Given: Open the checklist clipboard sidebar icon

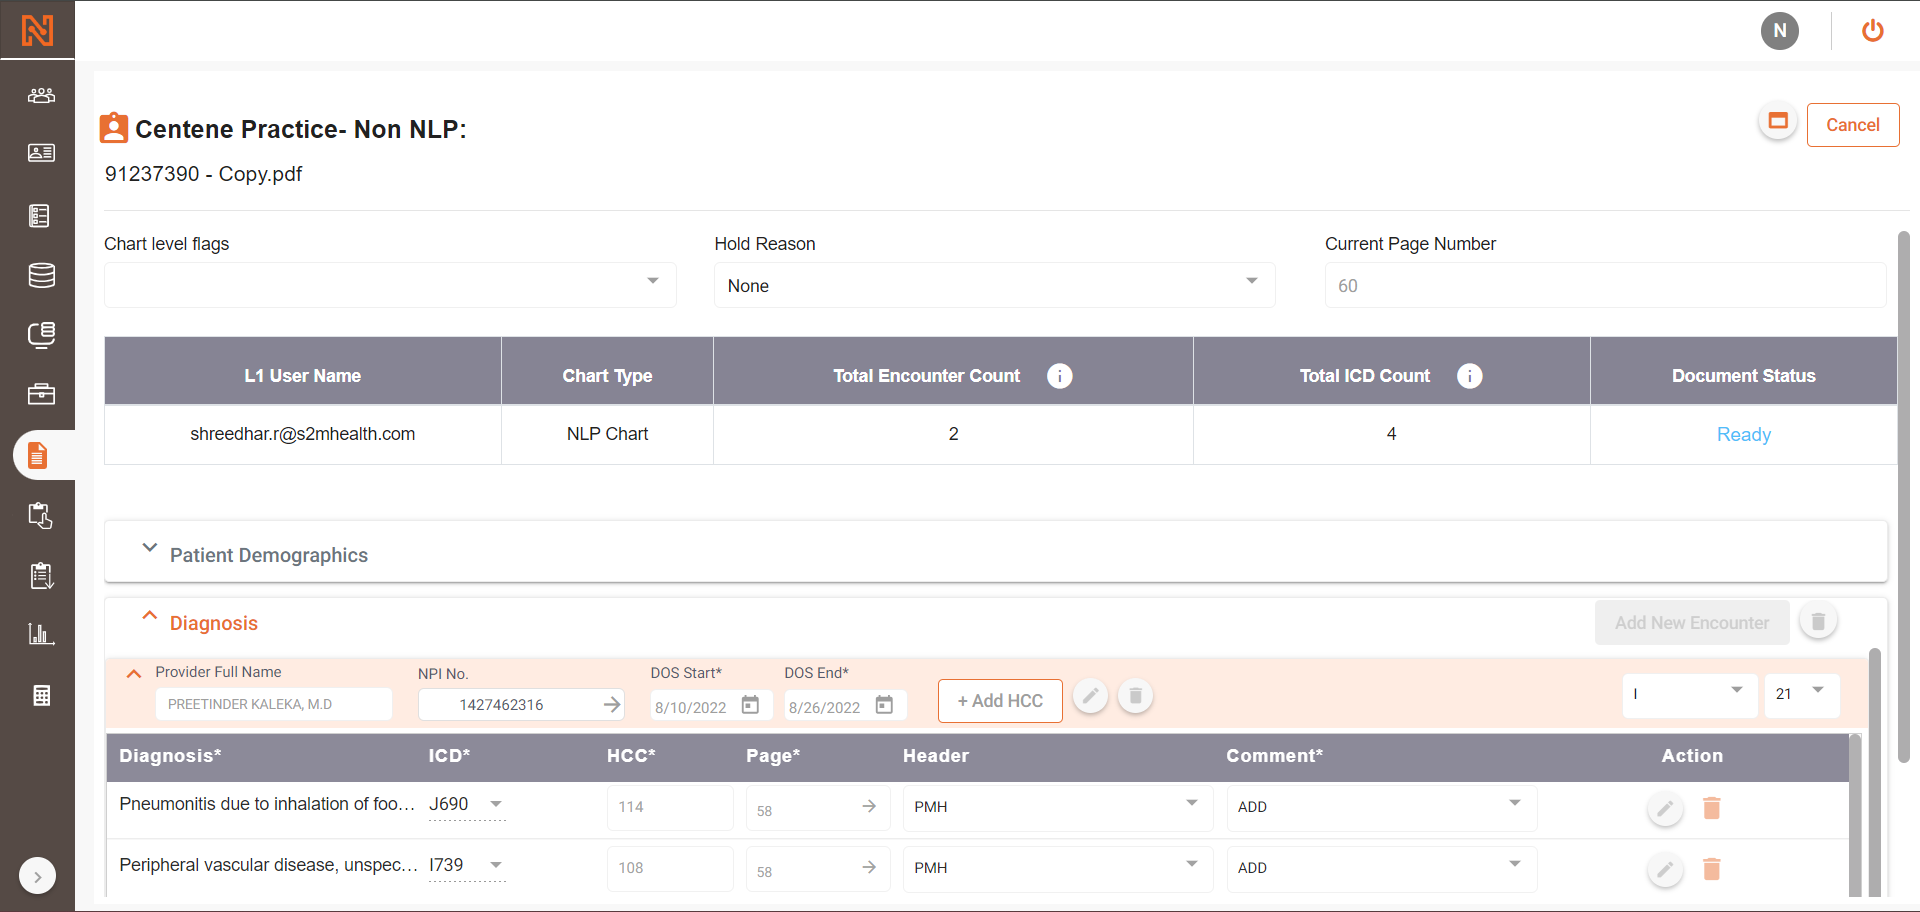Looking at the screenshot, I should click(41, 576).
